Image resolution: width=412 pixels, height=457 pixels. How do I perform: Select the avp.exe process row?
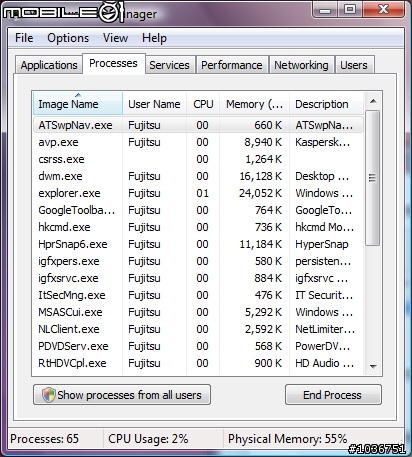click(198, 142)
